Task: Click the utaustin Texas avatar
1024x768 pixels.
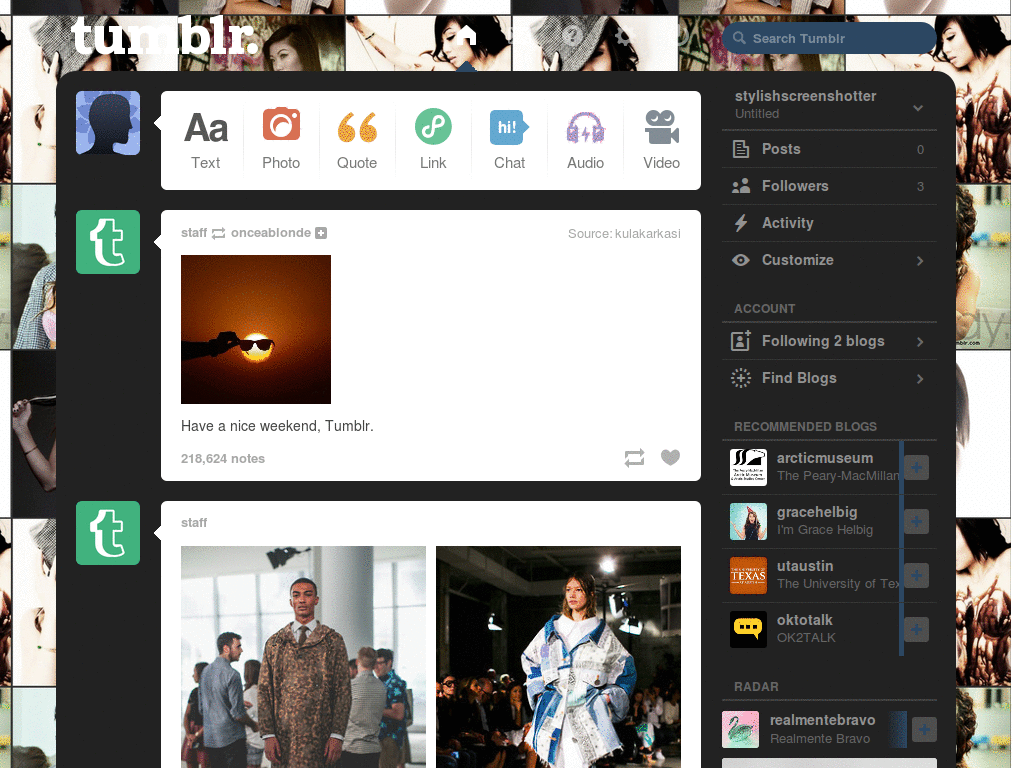Action: pyautogui.click(x=748, y=575)
